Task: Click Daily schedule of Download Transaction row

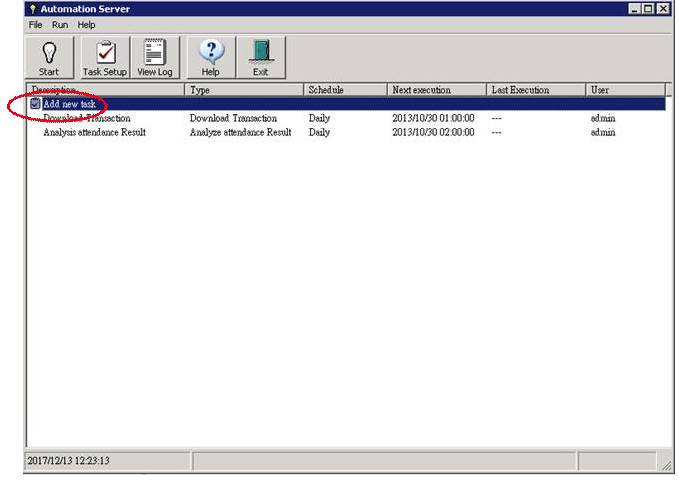Action: pyautogui.click(x=319, y=118)
